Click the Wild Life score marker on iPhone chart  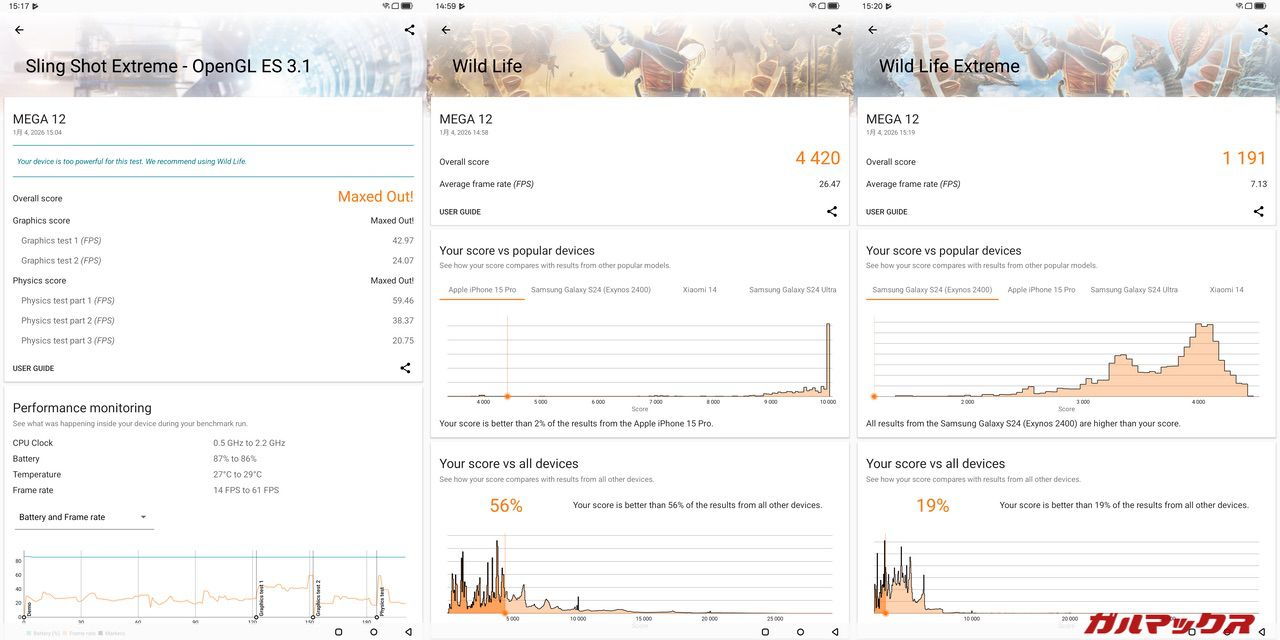(x=507, y=397)
